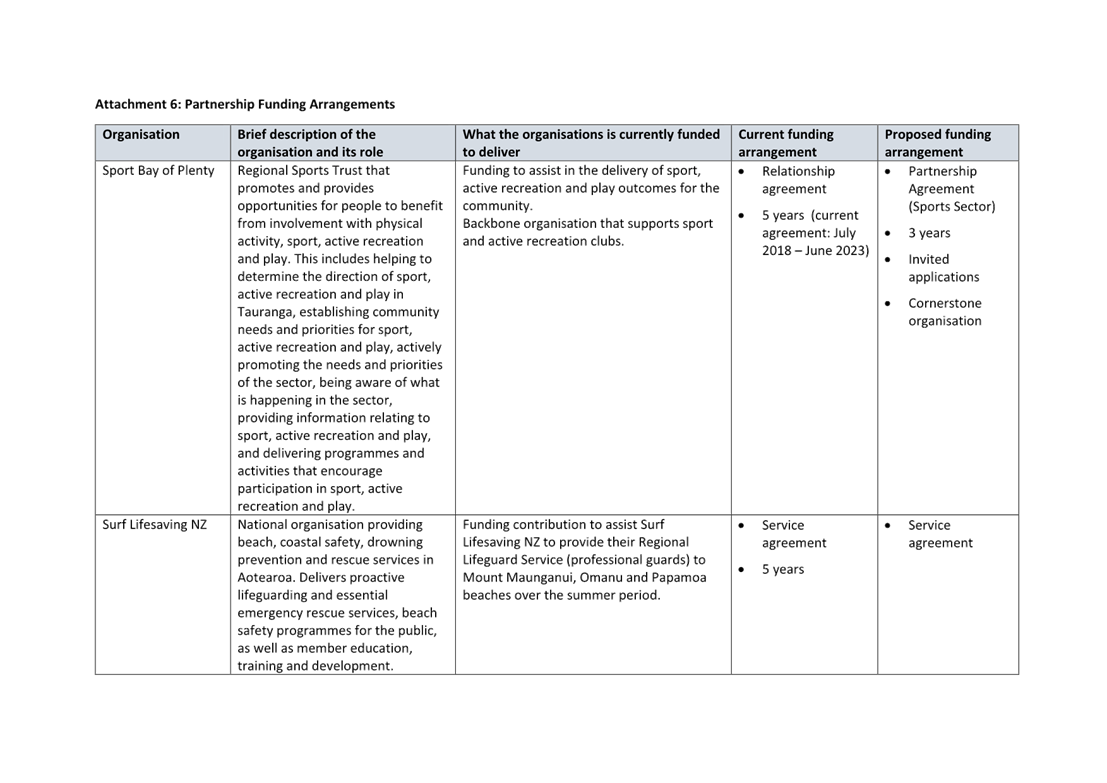Click 'training and development.' line

[x=315, y=666]
